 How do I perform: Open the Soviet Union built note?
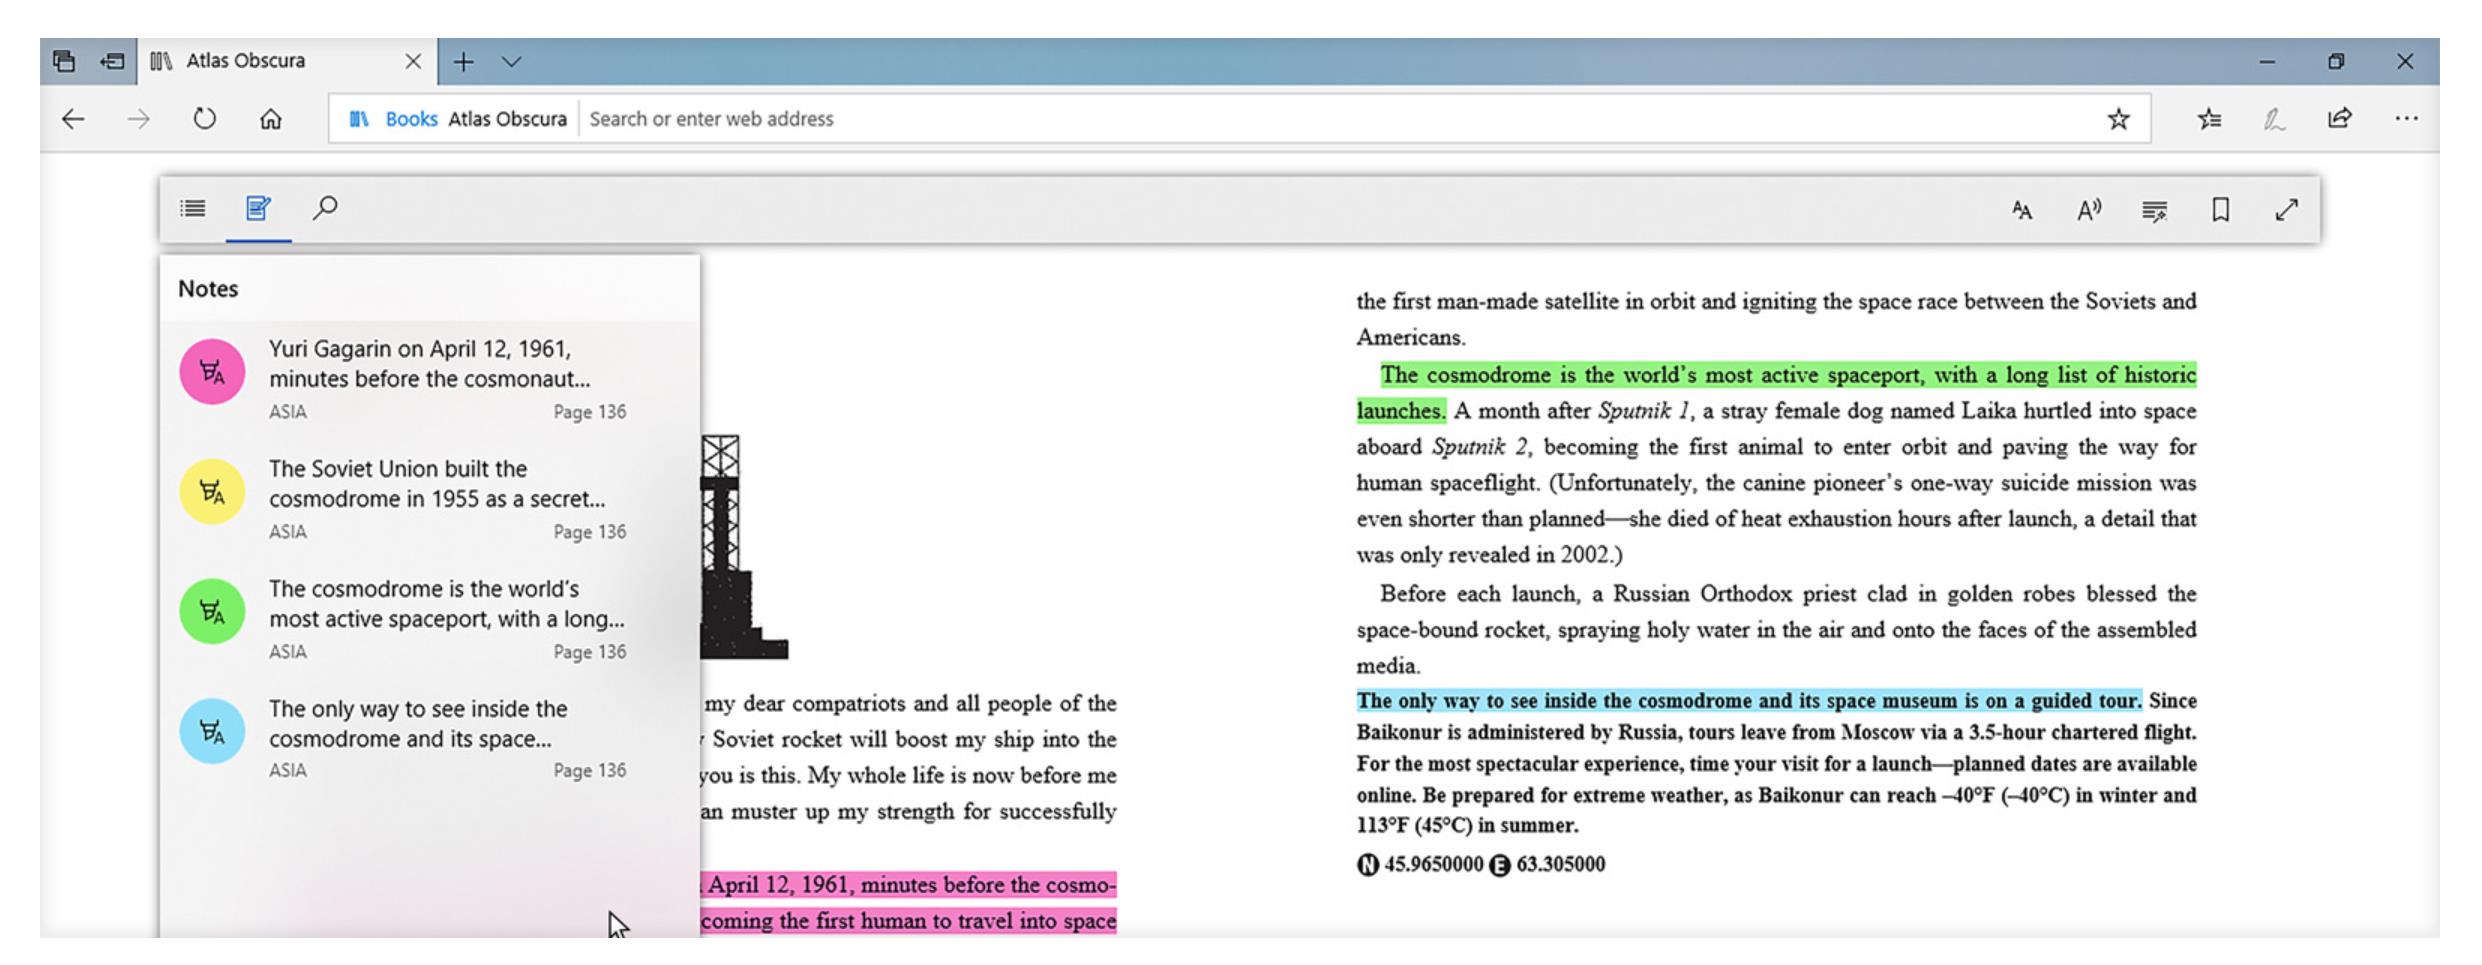(430, 498)
